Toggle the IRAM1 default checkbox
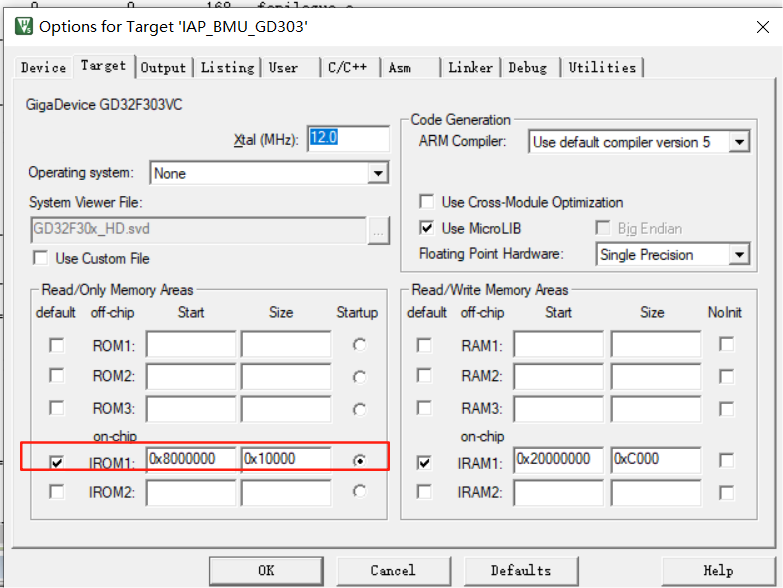Viewport: 783px width, 588px height. point(424,462)
